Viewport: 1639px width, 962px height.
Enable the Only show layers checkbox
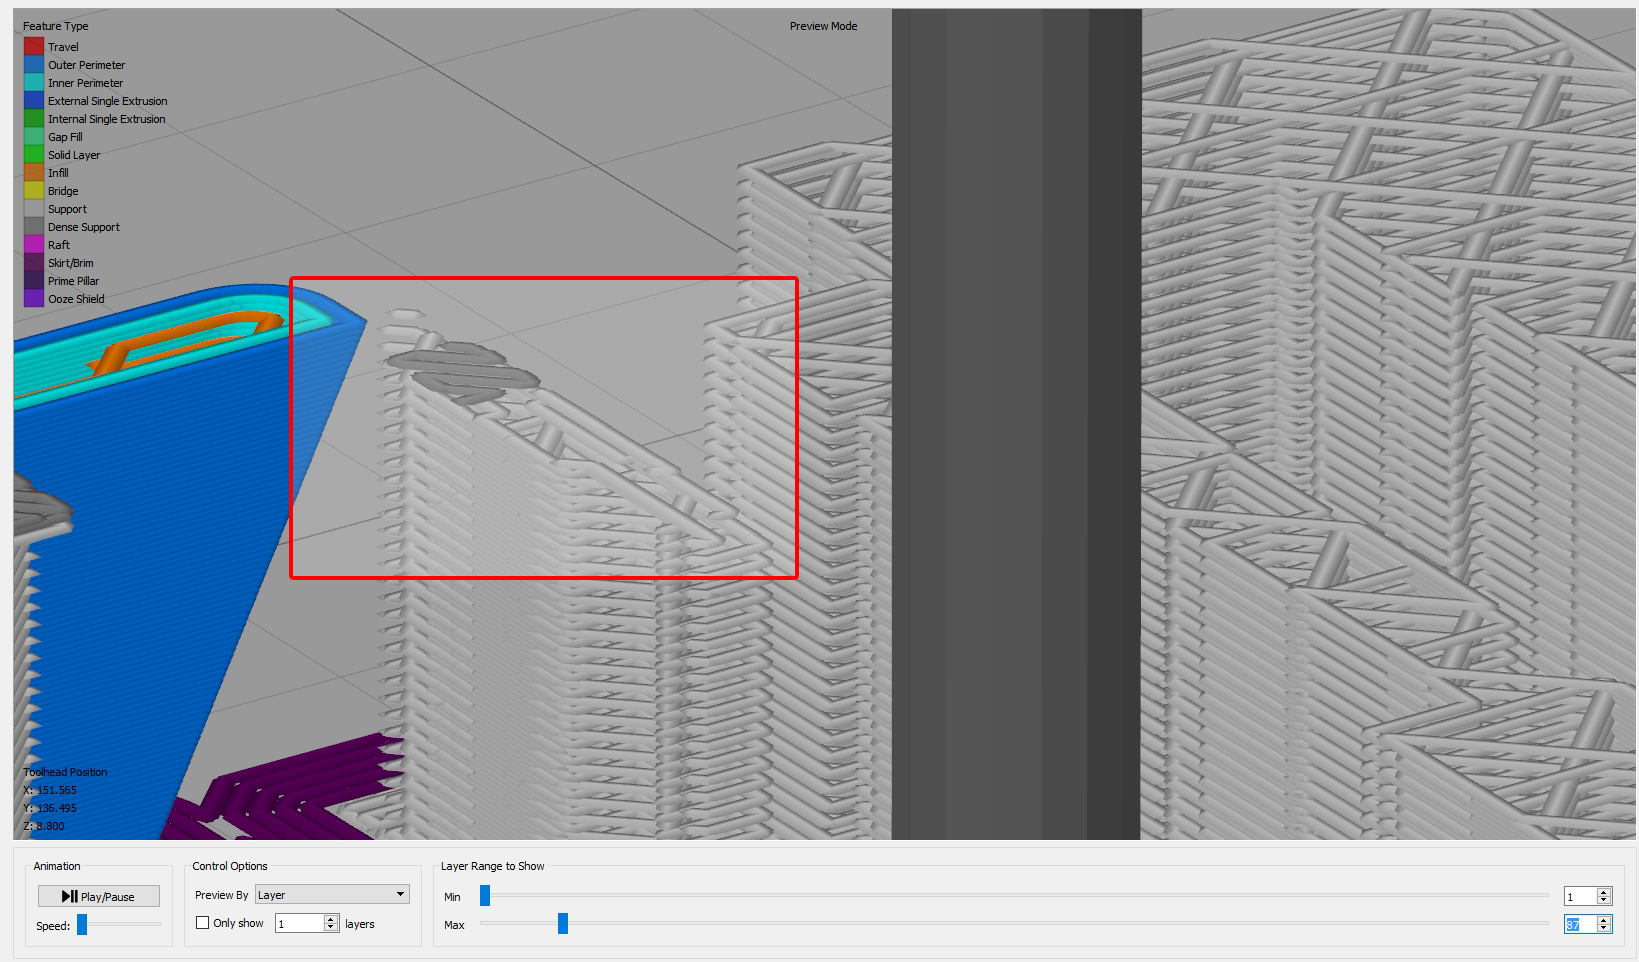coord(204,922)
